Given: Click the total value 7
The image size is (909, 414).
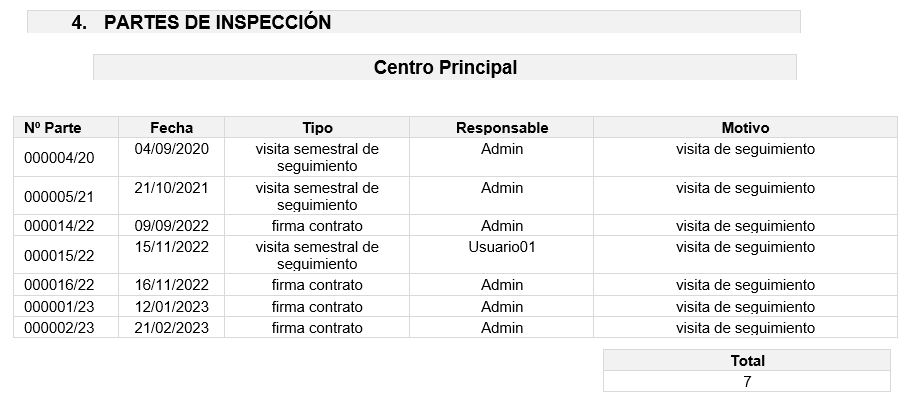Looking at the screenshot, I should click(x=747, y=382).
